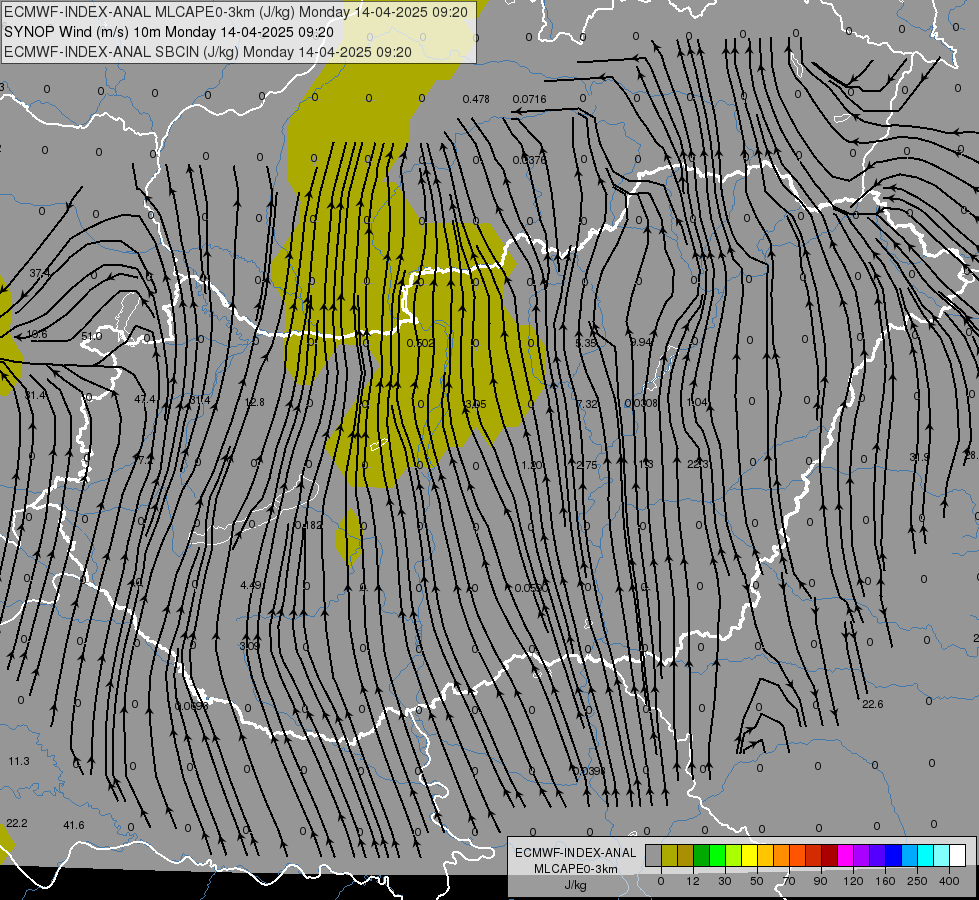
Task: Click the gray legend color swatch
Action: pos(654,855)
